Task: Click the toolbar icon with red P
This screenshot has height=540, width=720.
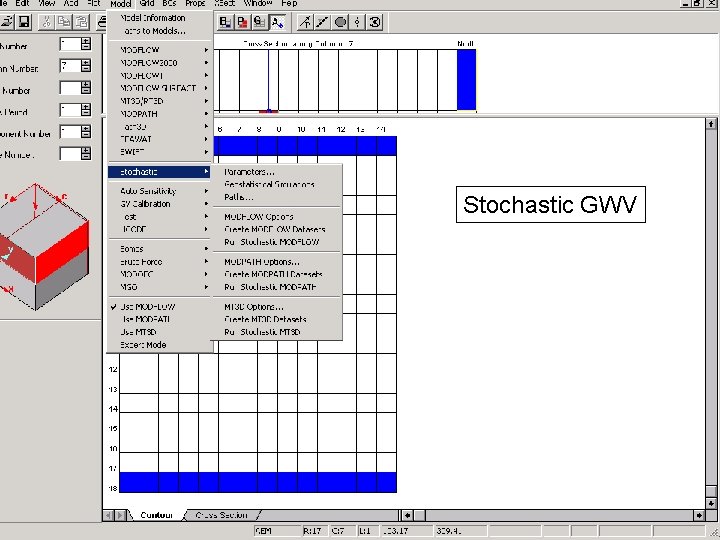Action: (242, 22)
